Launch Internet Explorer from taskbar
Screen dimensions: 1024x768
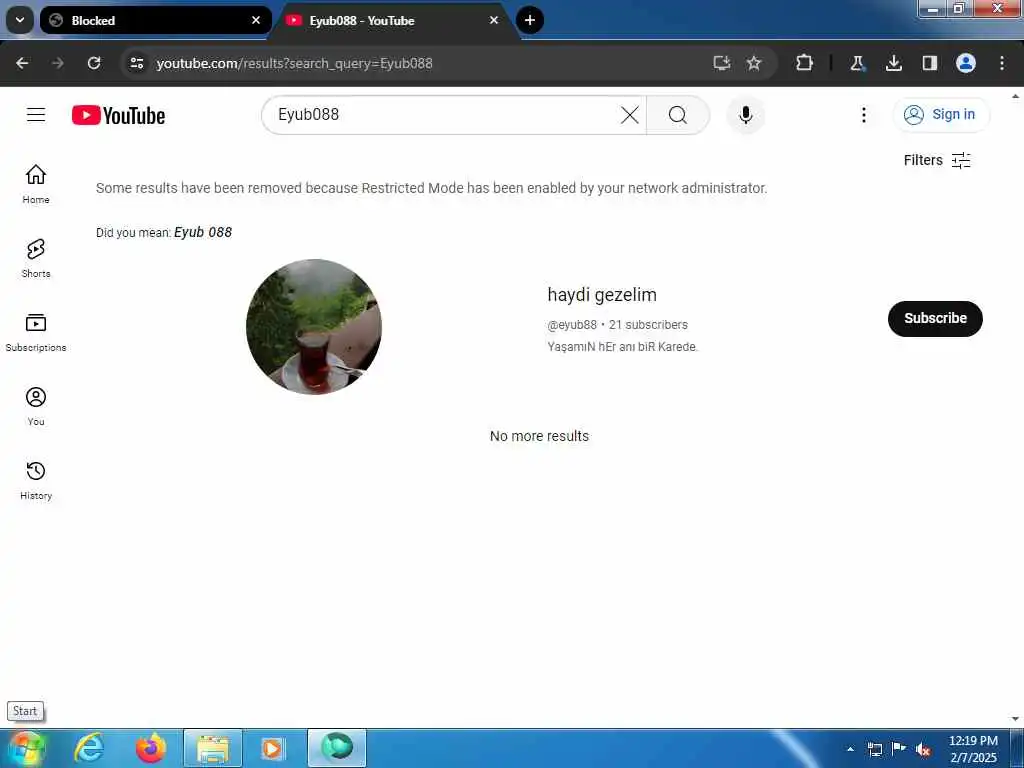click(x=89, y=748)
